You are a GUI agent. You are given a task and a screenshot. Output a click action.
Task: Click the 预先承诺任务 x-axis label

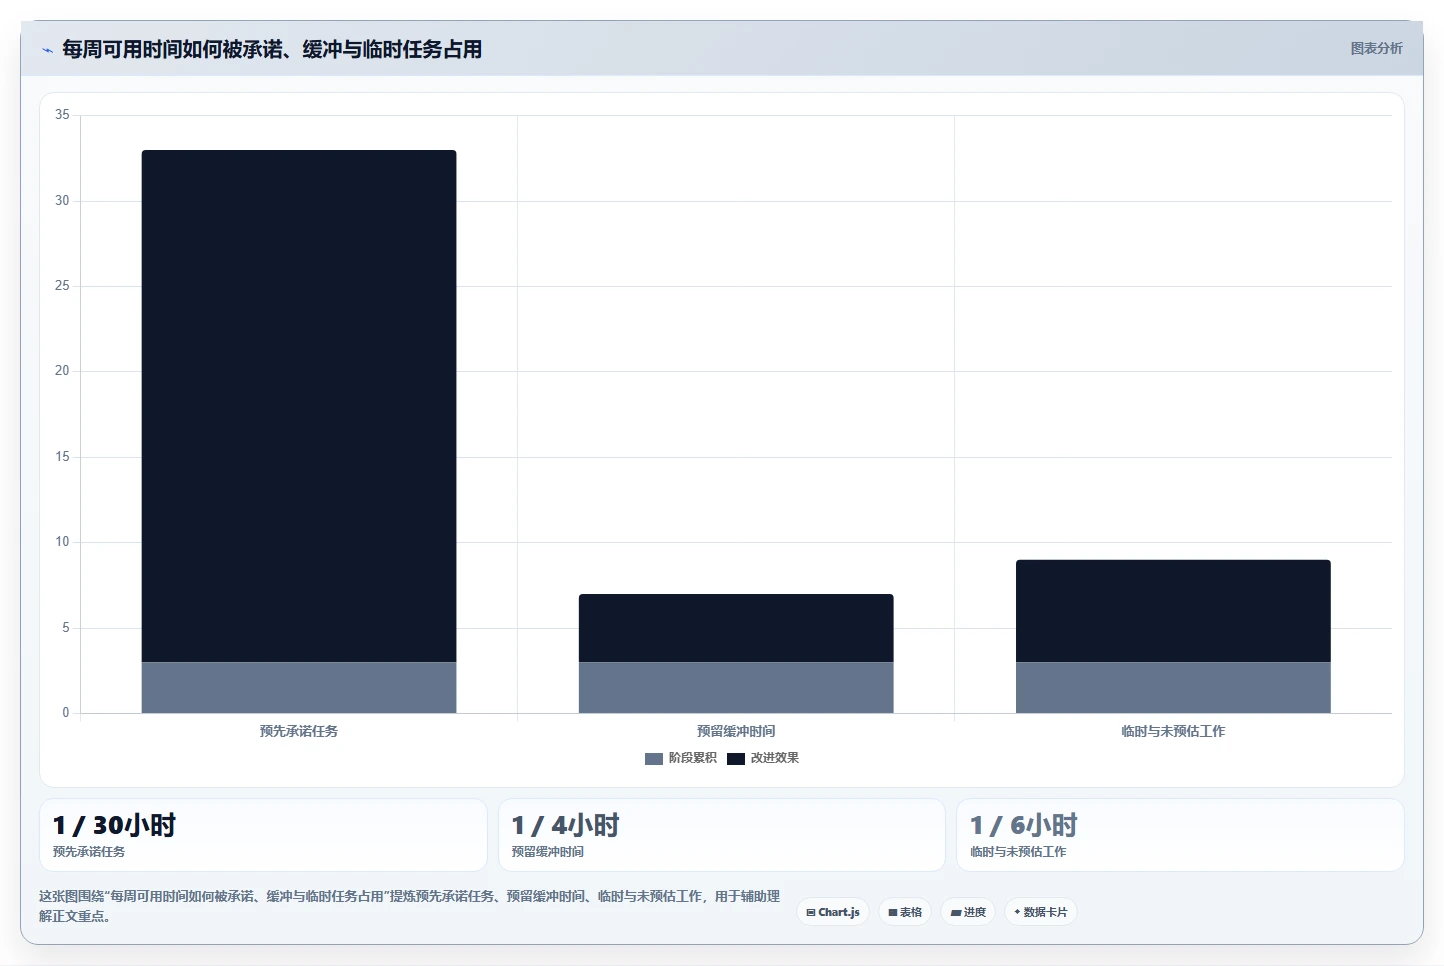point(299,731)
